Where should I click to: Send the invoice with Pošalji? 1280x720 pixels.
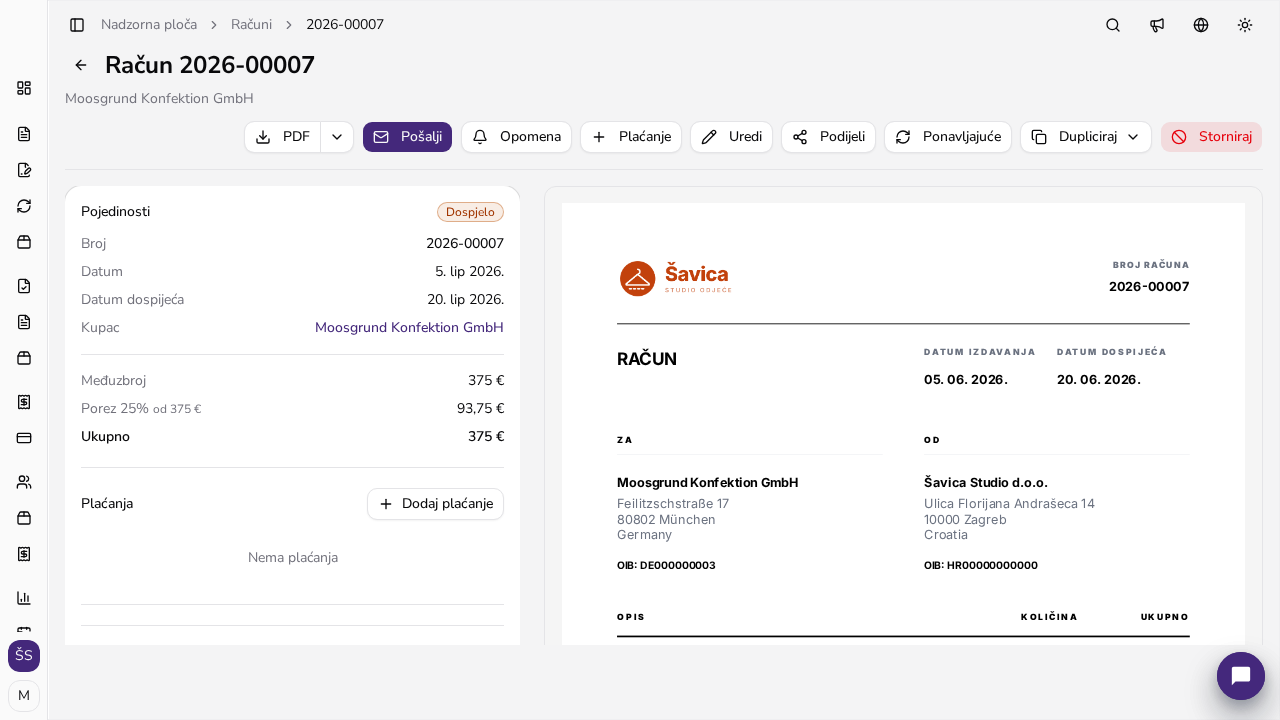(x=407, y=137)
